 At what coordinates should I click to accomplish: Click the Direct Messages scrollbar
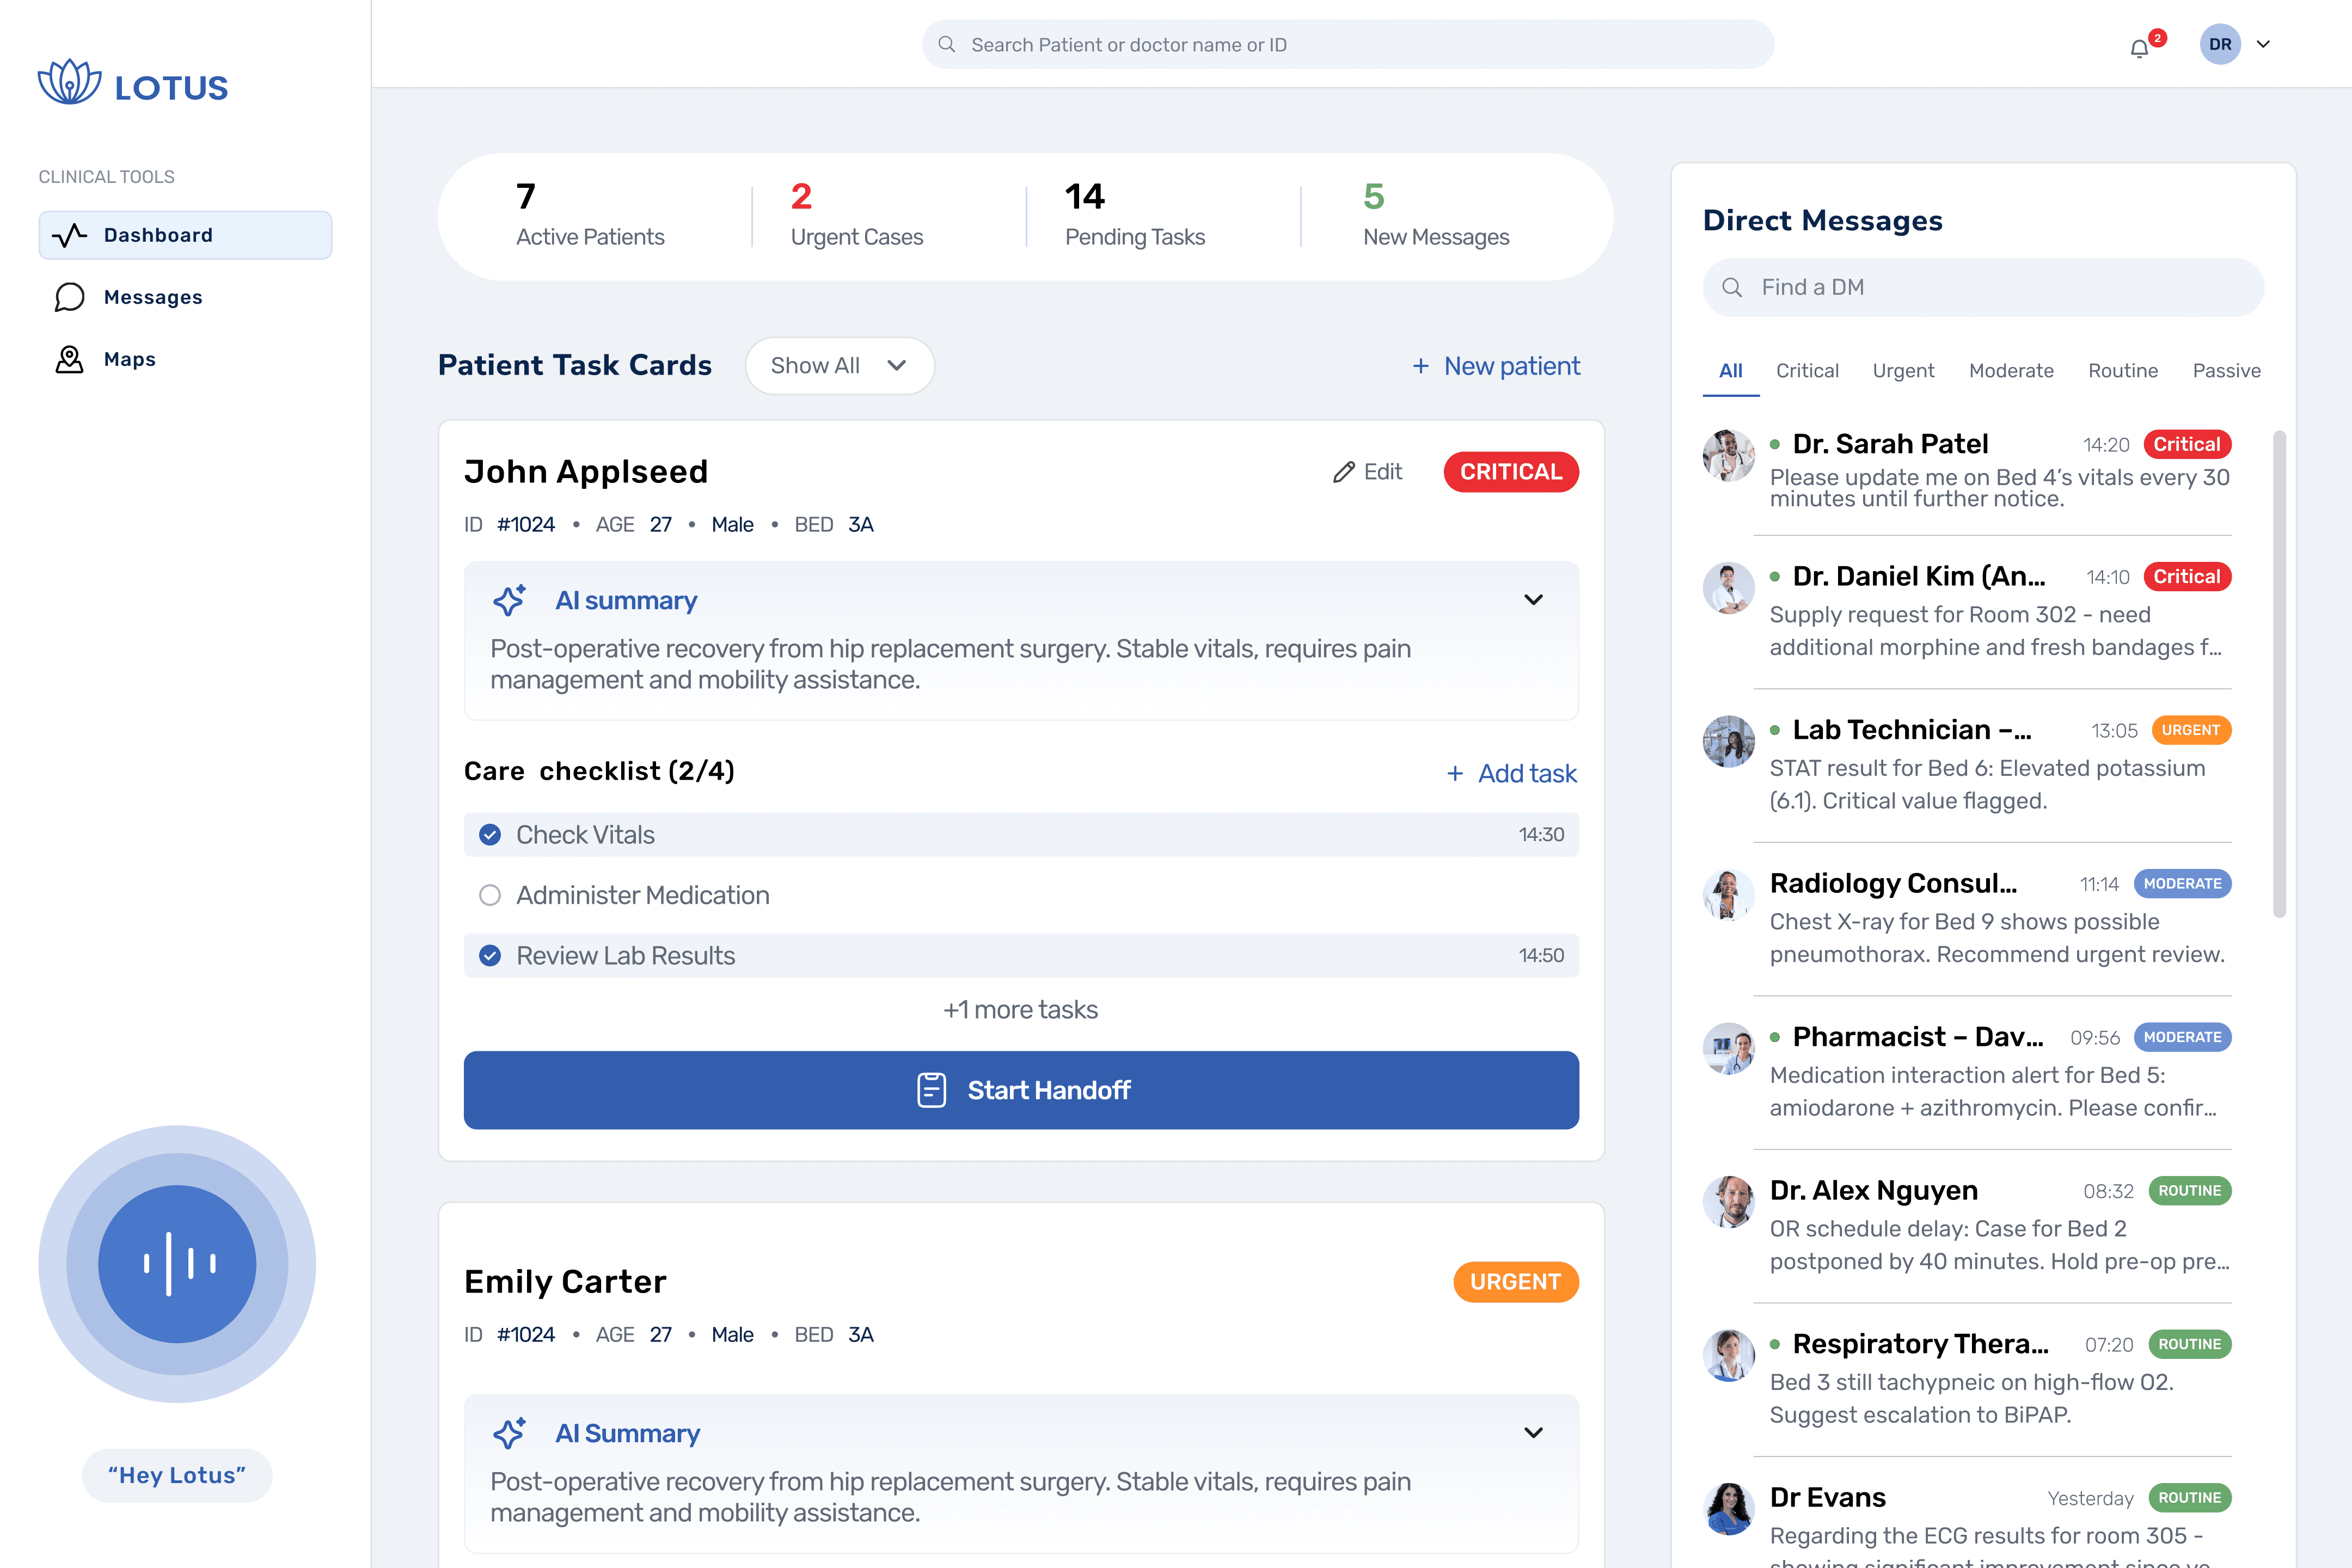tap(2279, 674)
